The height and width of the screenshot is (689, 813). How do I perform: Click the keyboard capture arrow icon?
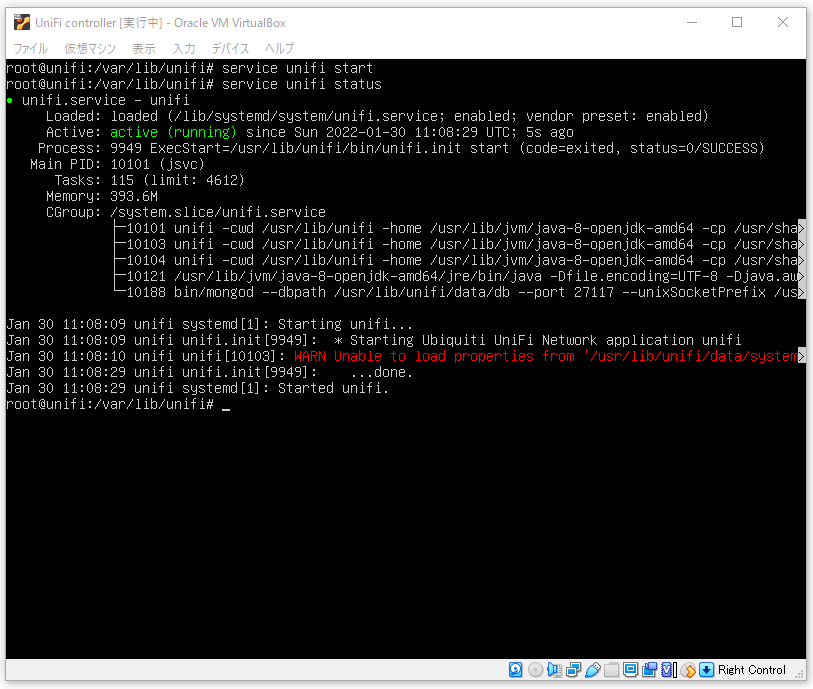[x=706, y=670]
